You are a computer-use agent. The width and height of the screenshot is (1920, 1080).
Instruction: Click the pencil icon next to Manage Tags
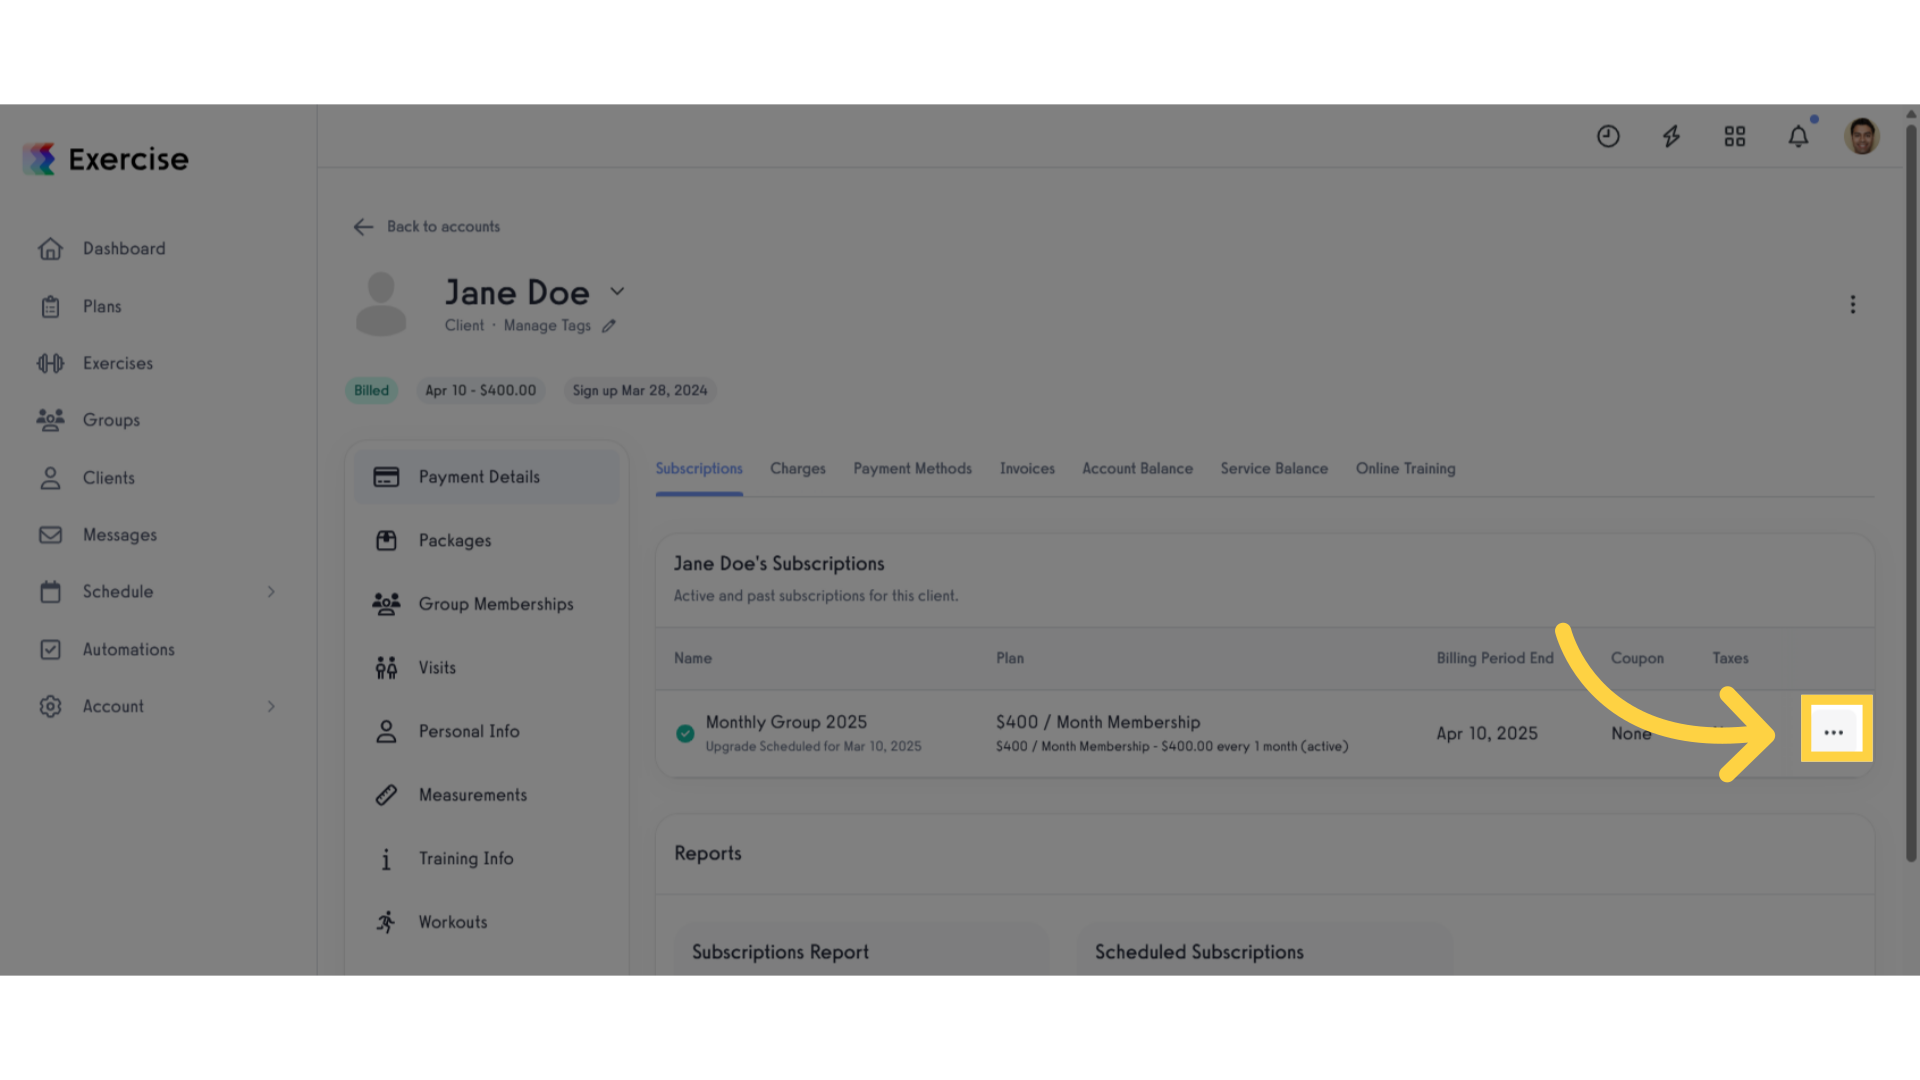pyautogui.click(x=609, y=326)
